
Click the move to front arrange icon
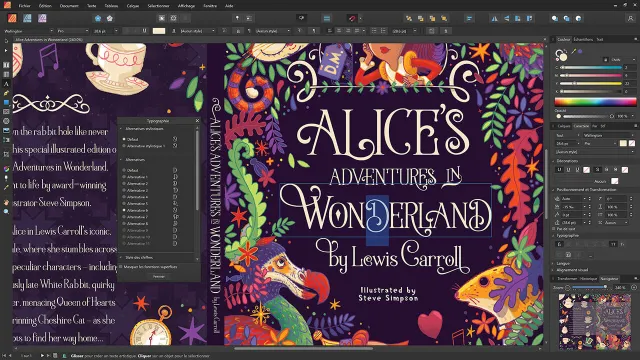[x=444, y=18]
